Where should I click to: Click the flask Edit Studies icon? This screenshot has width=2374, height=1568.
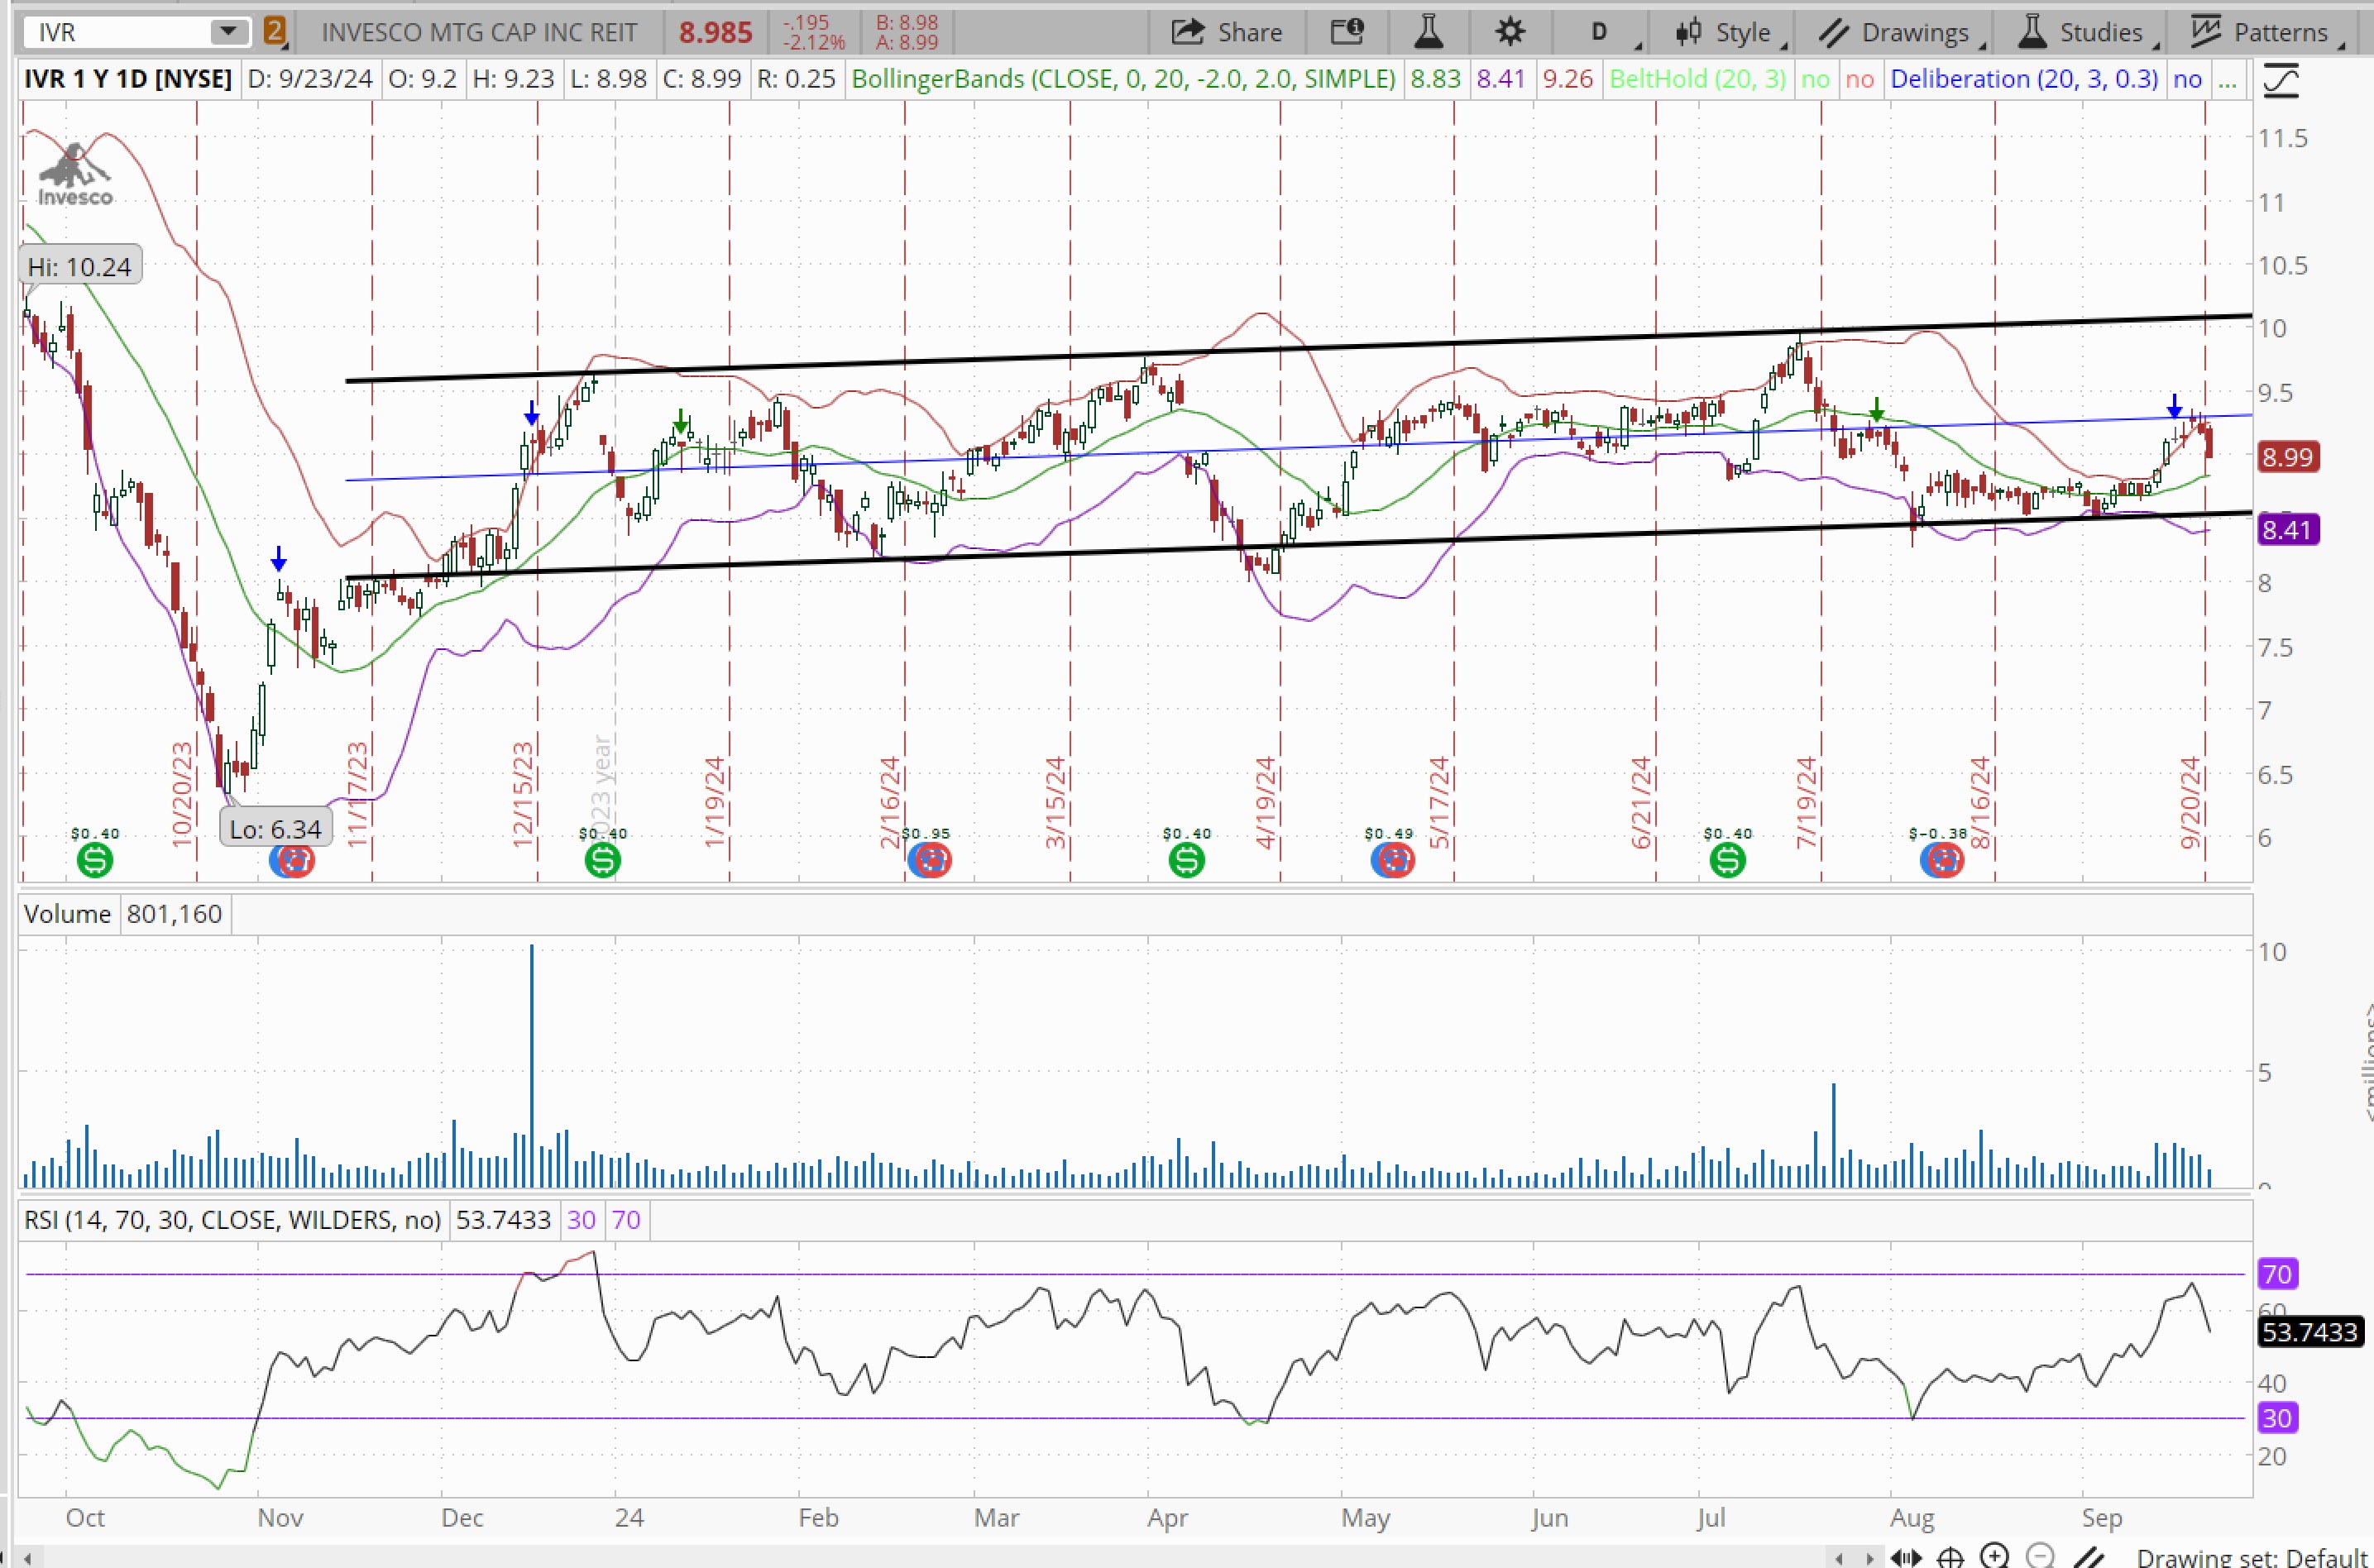point(1428,32)
